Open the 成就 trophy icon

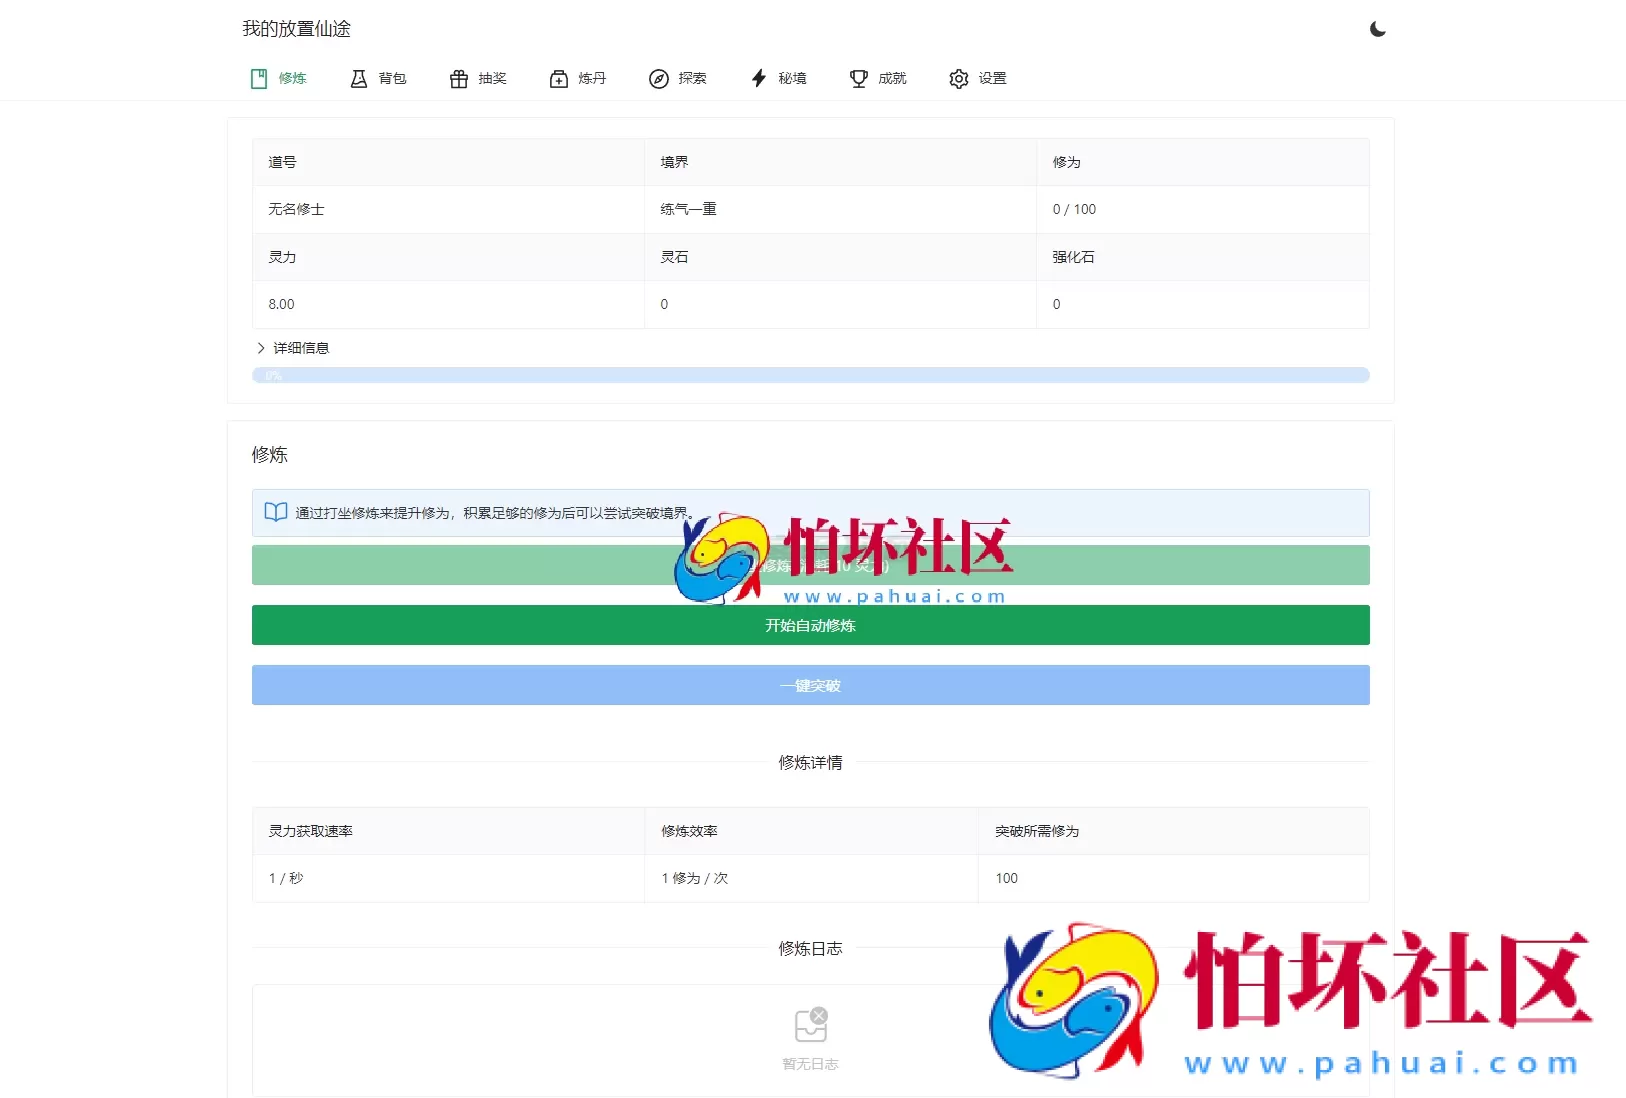(x=858, y=78)
